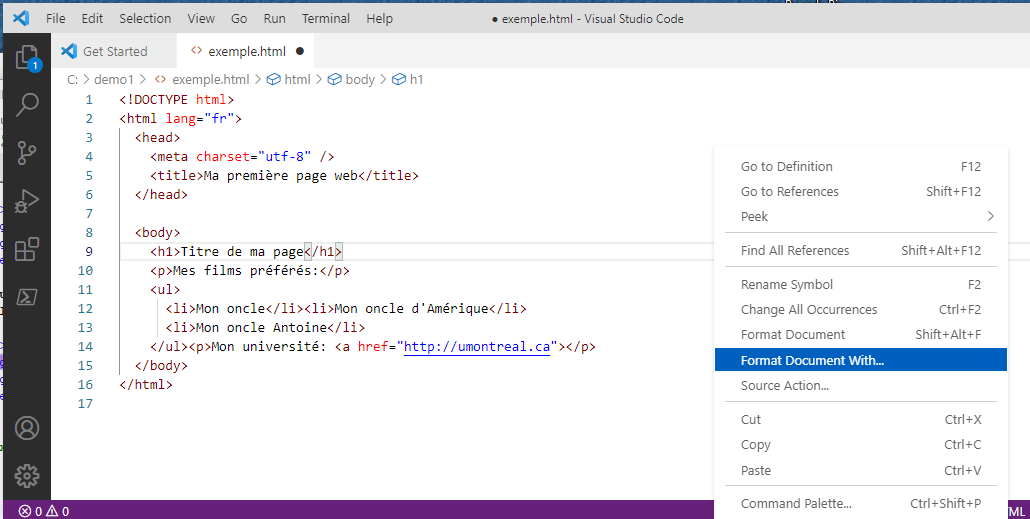Open the Extensions view icon
The width and height of the screenshot is (1030, 519).
point(27,250)
